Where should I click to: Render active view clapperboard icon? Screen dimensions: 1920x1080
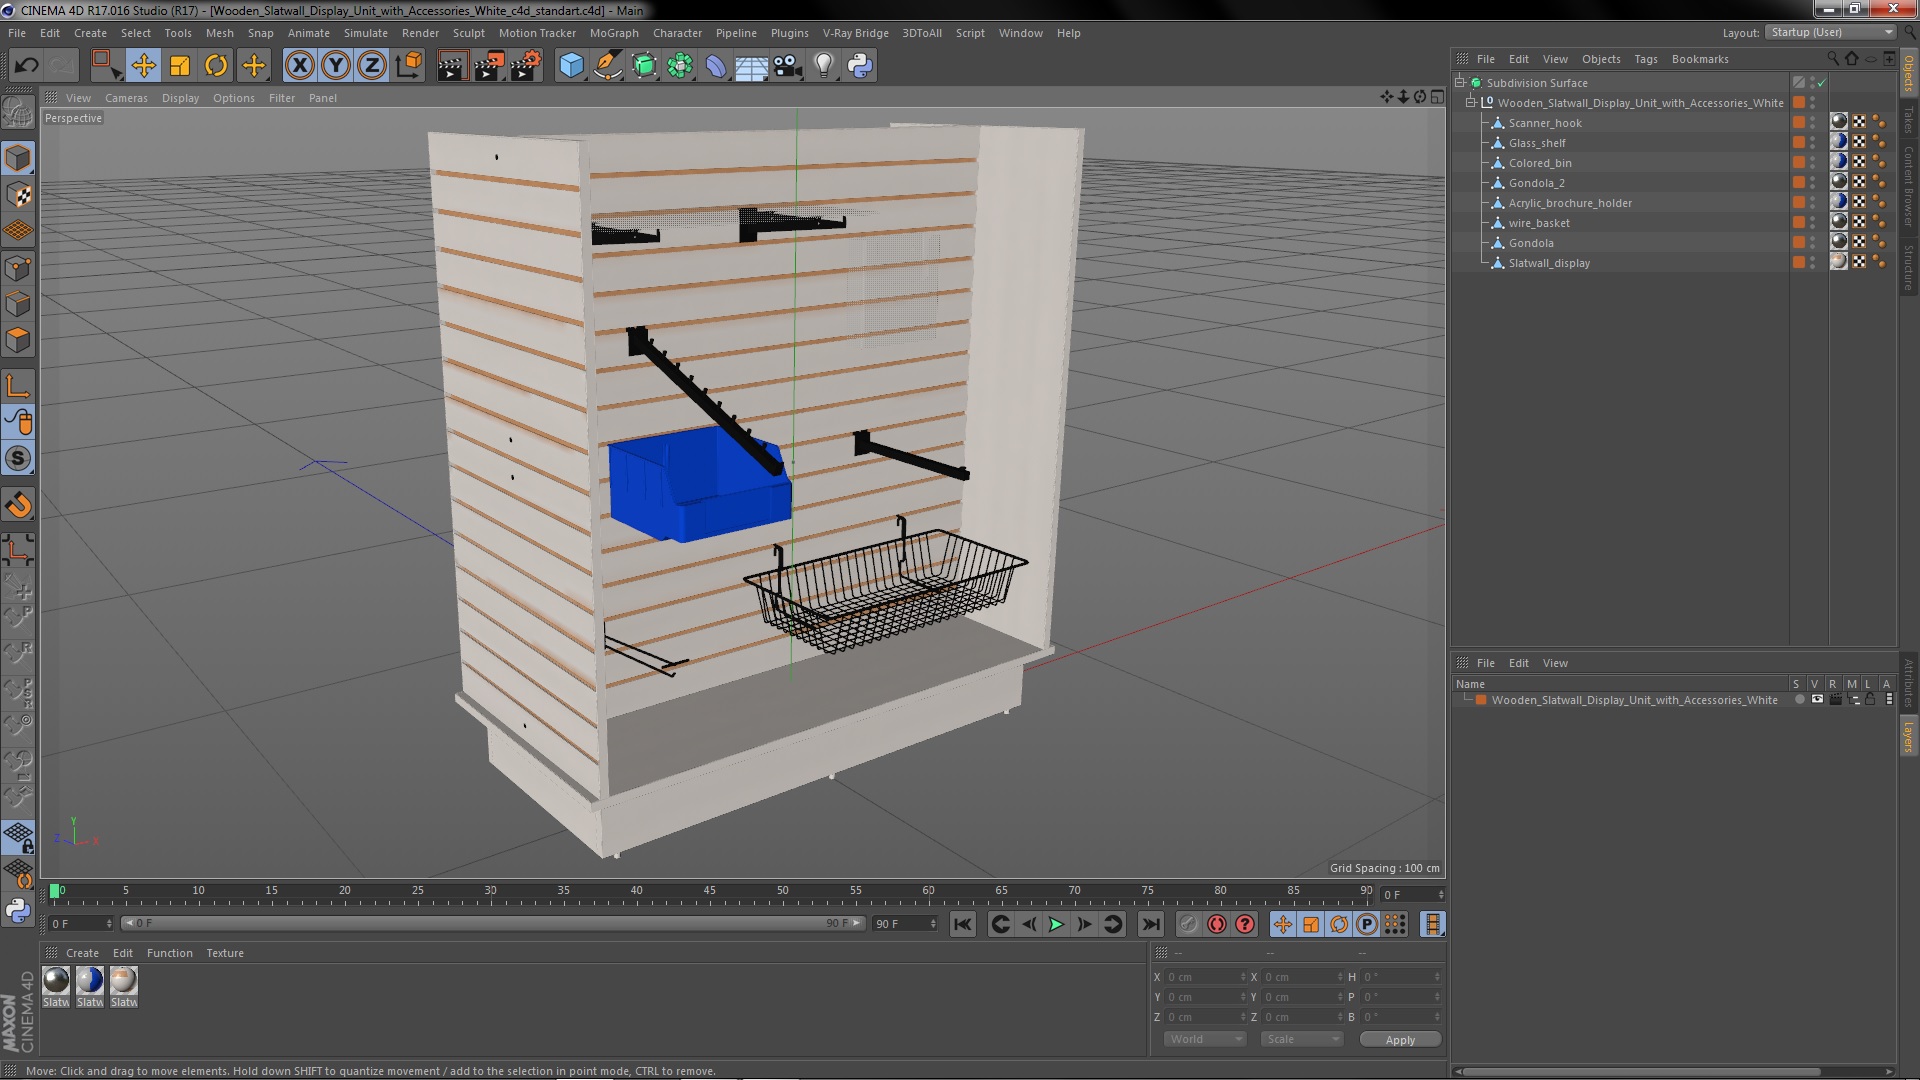coord(452,66)
